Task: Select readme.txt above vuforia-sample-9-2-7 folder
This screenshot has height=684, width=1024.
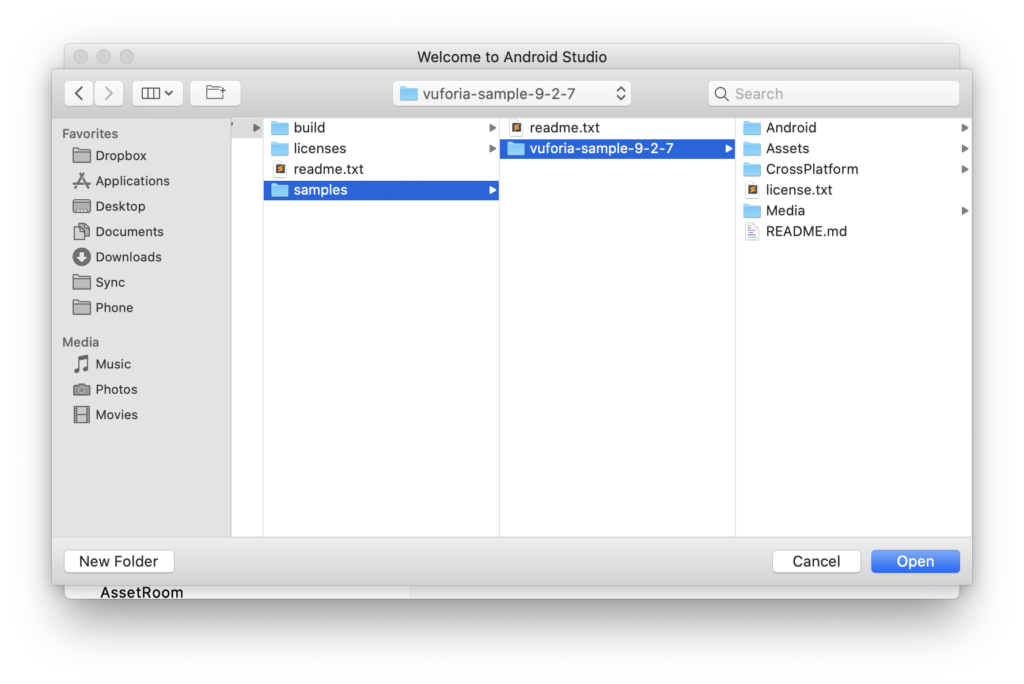Action: 617,128
